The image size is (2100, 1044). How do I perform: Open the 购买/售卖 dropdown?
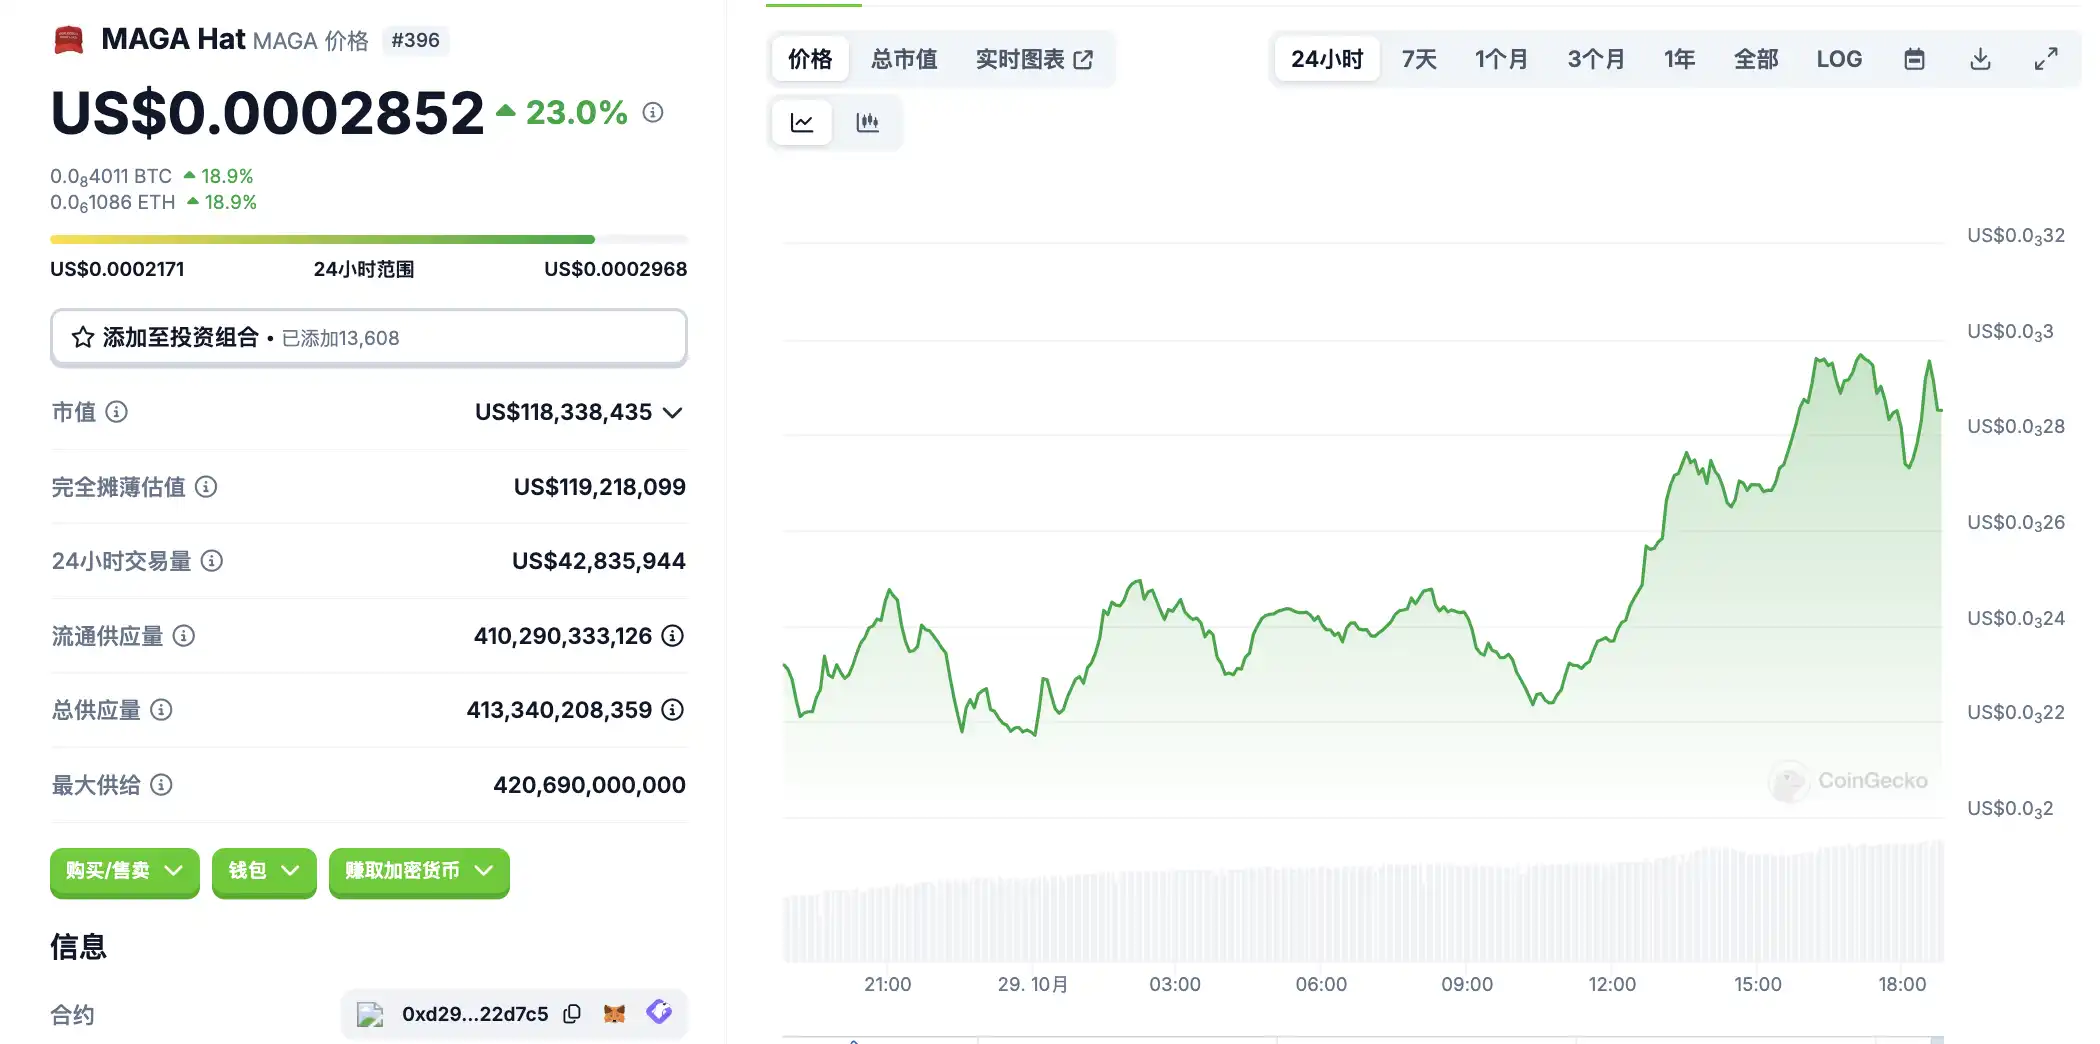124,871
